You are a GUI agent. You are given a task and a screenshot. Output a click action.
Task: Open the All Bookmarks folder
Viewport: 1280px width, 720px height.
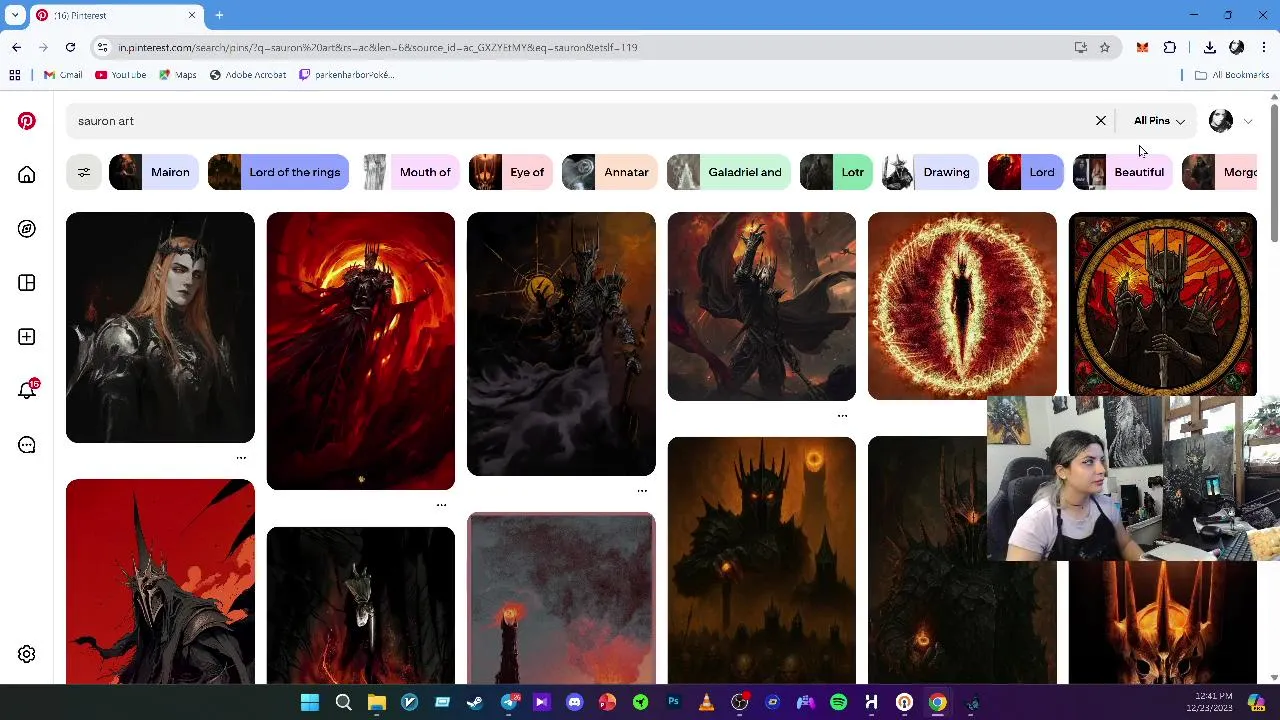(1232, 75)
